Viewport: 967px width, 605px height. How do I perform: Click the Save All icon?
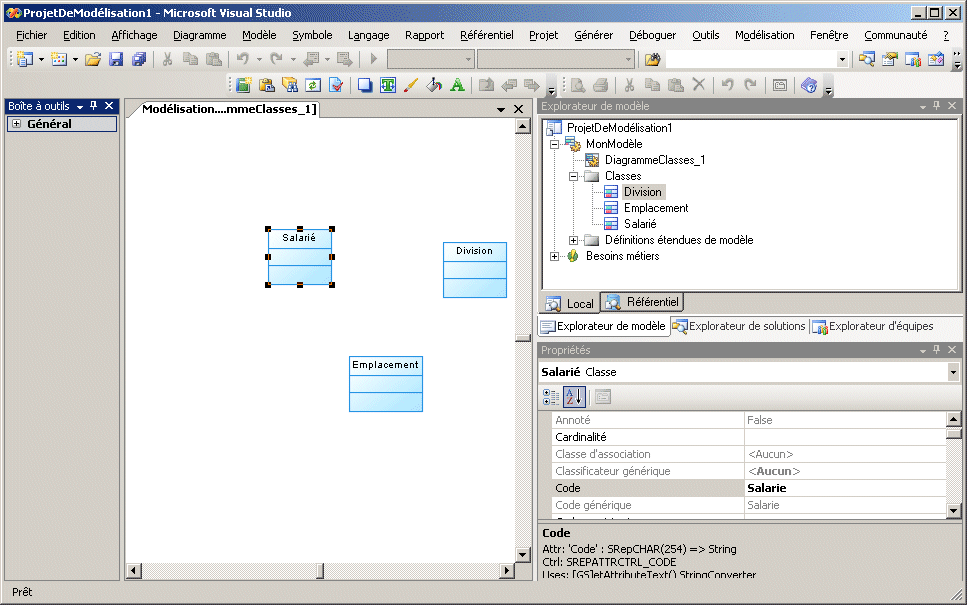139,59
